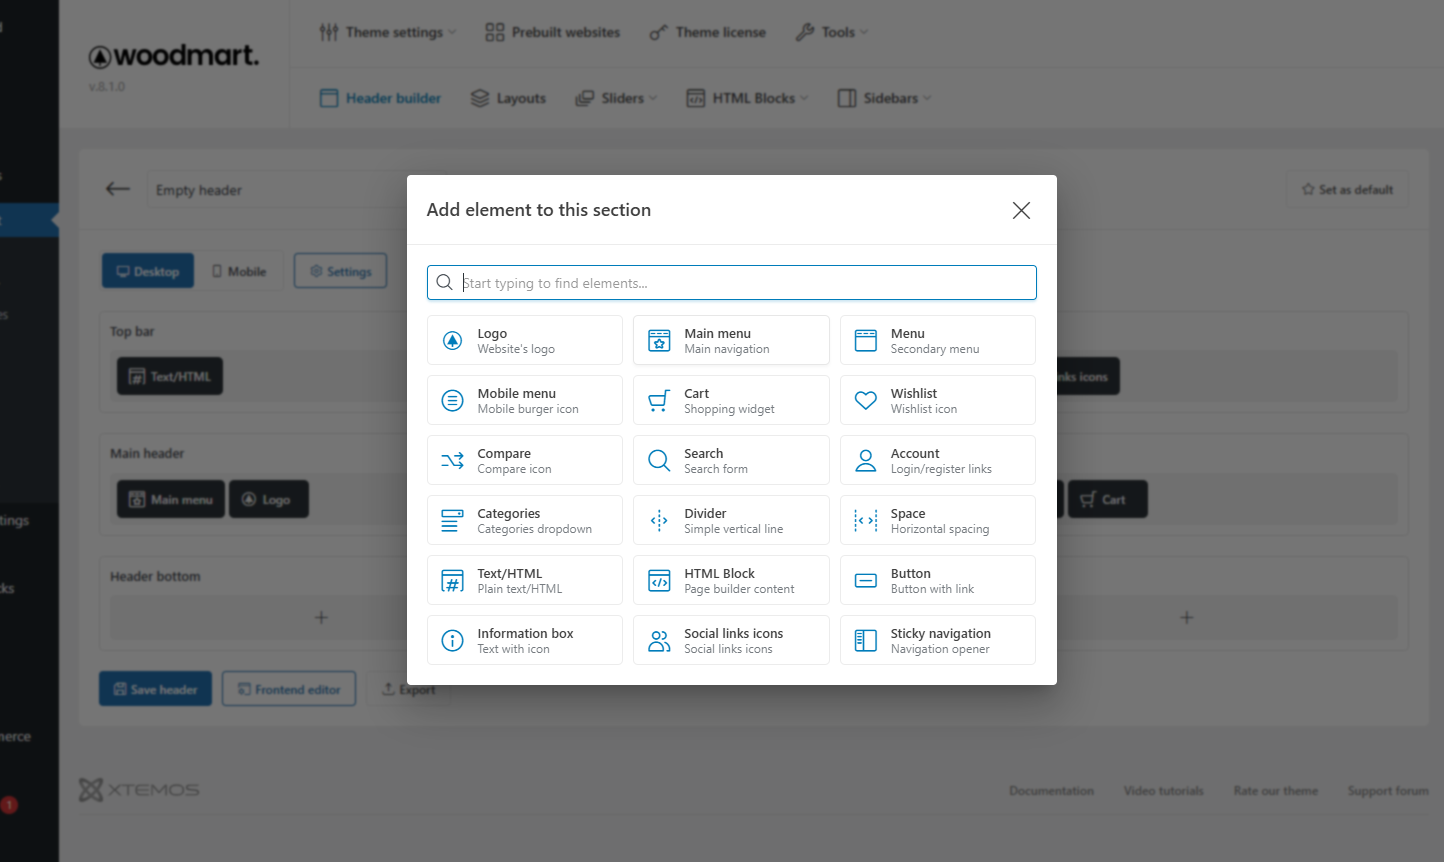Select the Cart shopping widget icon
1444x862 pixels.
click(659, 401)
